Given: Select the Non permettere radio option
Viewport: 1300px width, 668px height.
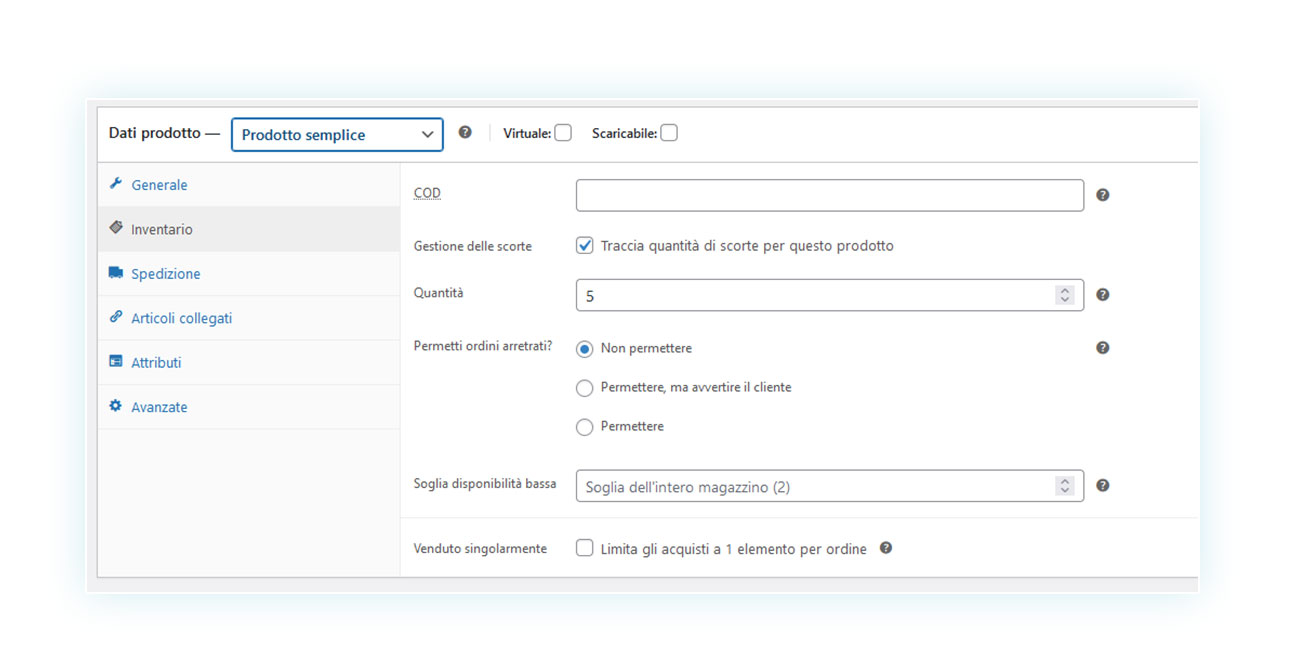Looking at the screenshot, I should (x=585, y=349).
